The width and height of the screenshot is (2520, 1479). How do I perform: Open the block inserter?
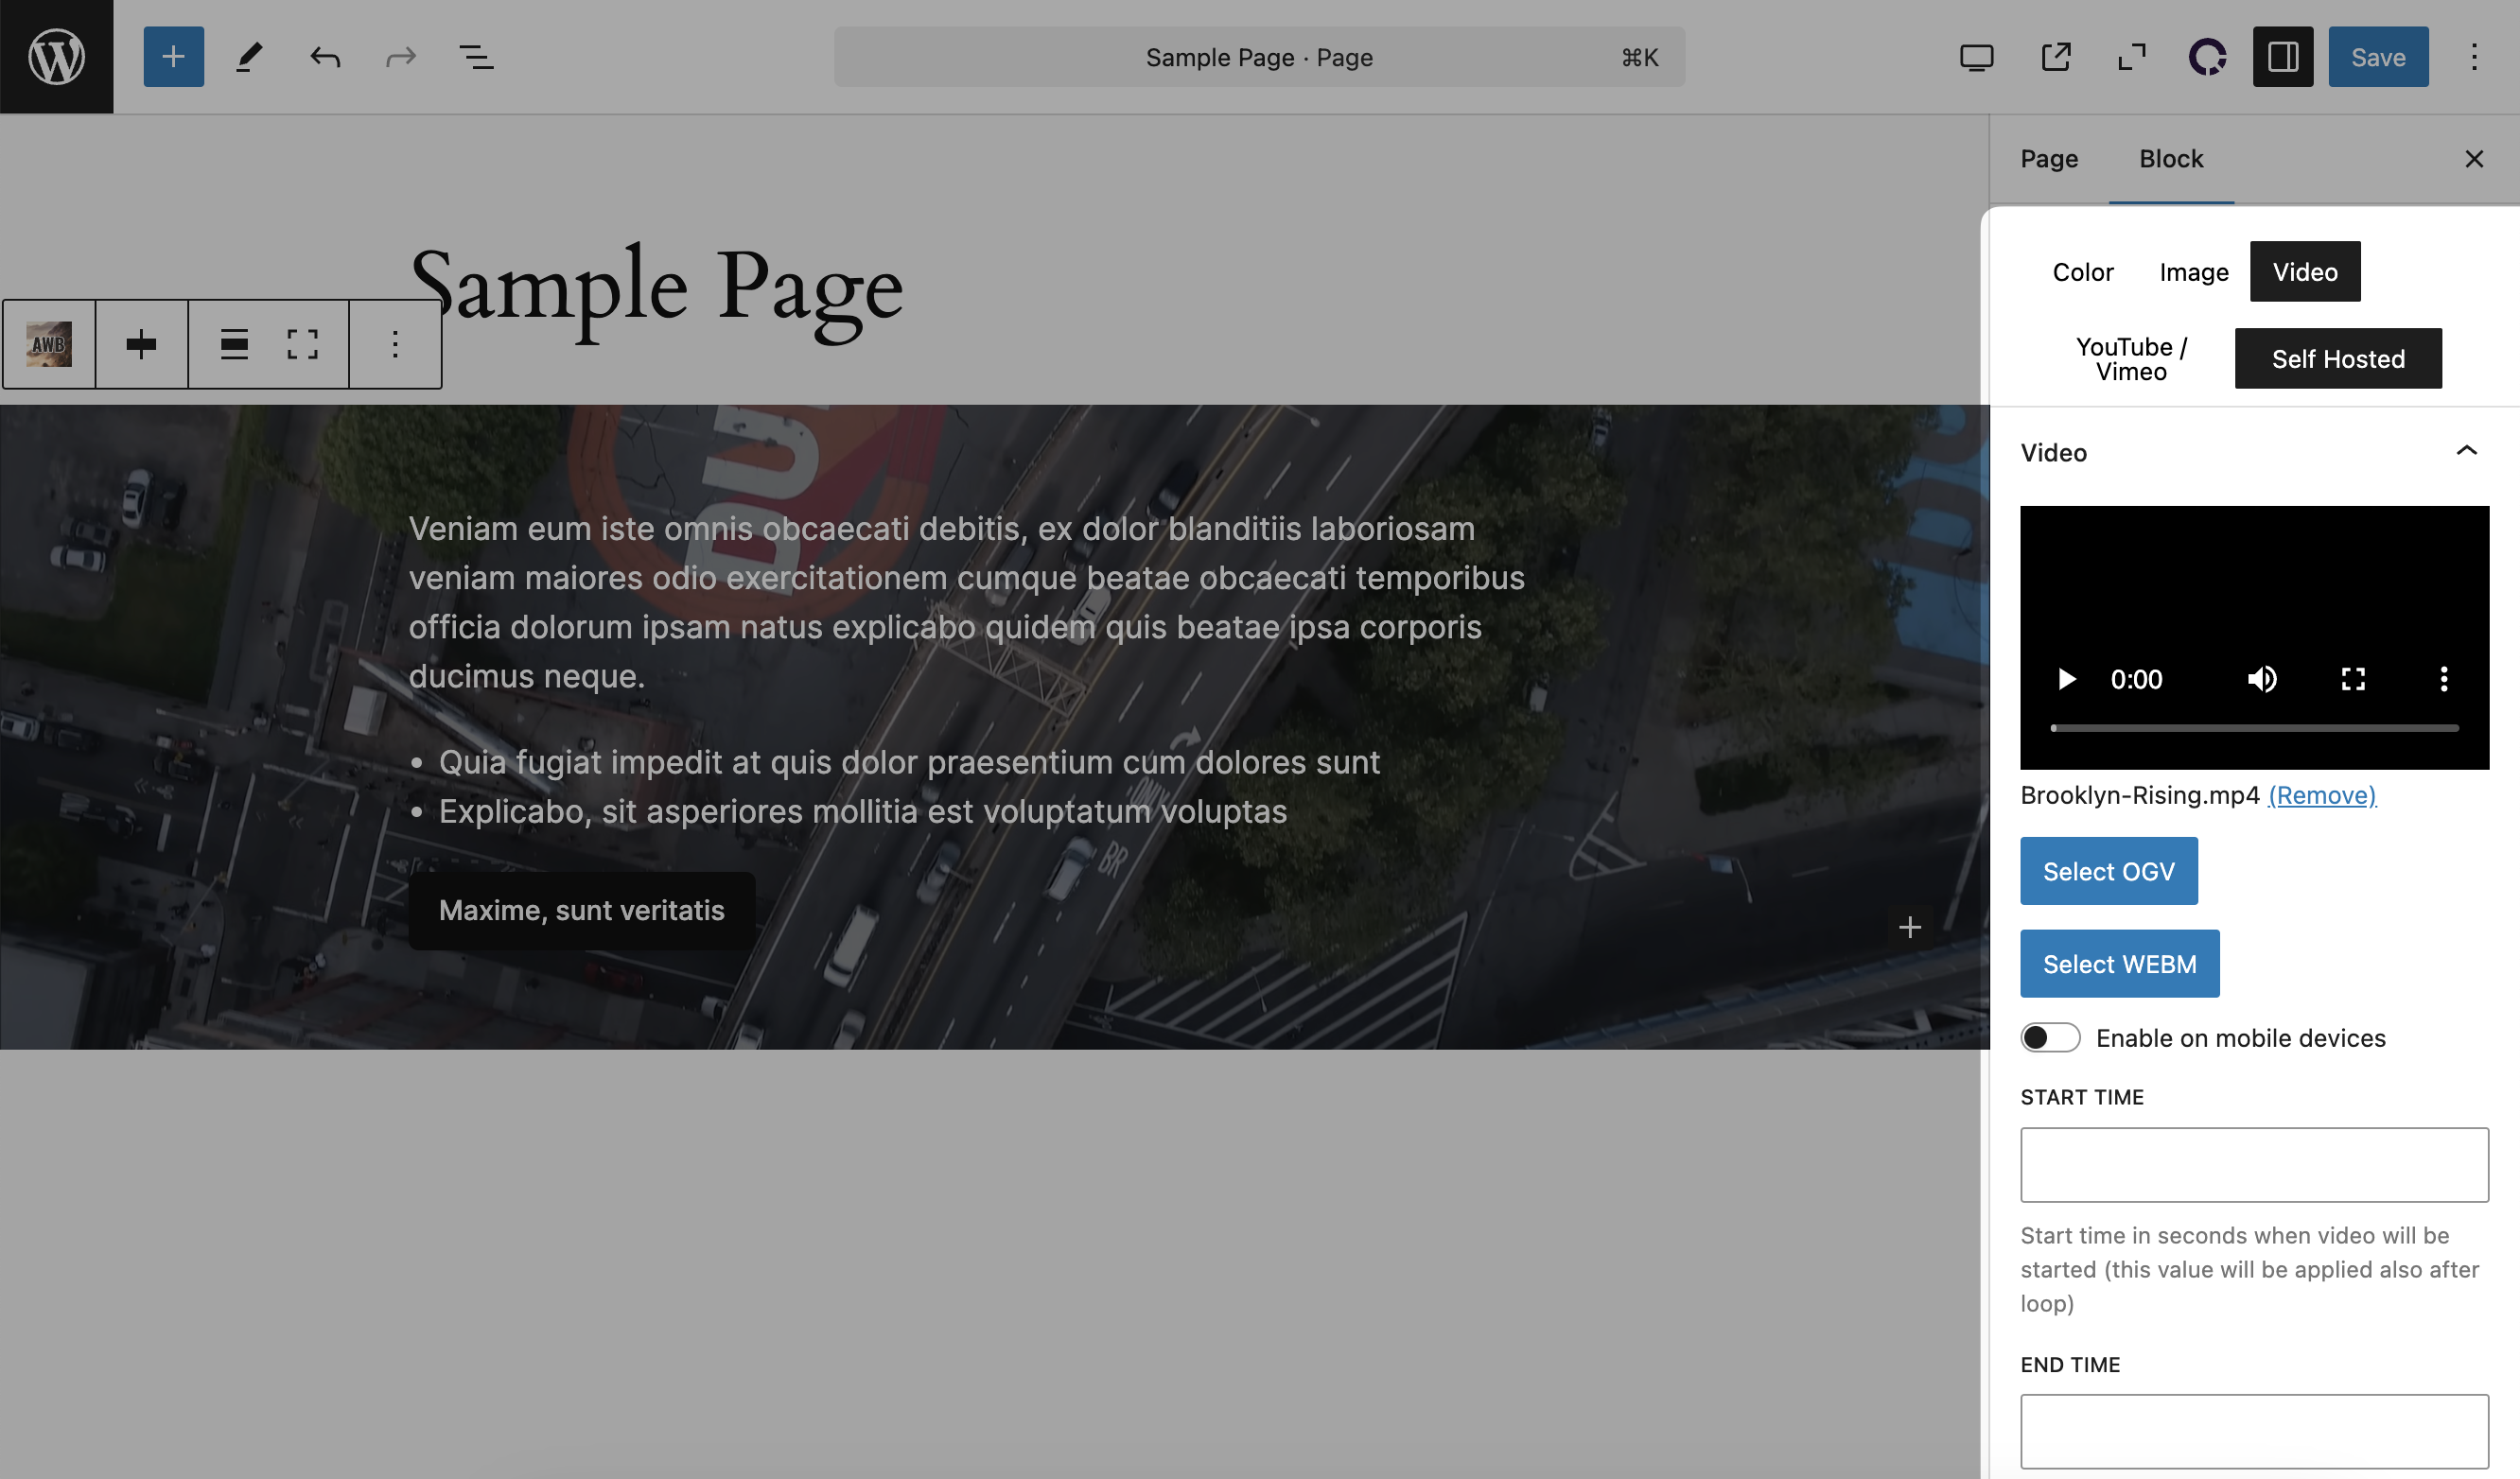[173, 57]
